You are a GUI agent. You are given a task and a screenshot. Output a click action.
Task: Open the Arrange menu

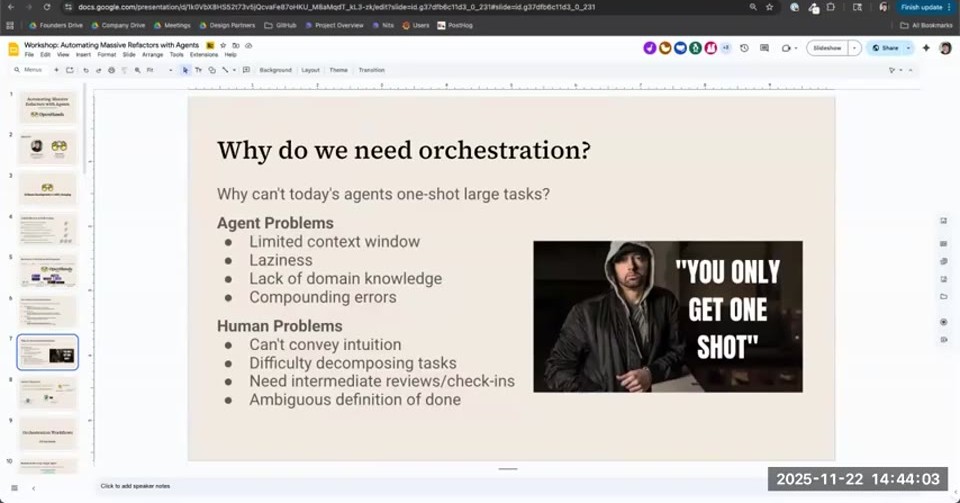coord(152,54)
